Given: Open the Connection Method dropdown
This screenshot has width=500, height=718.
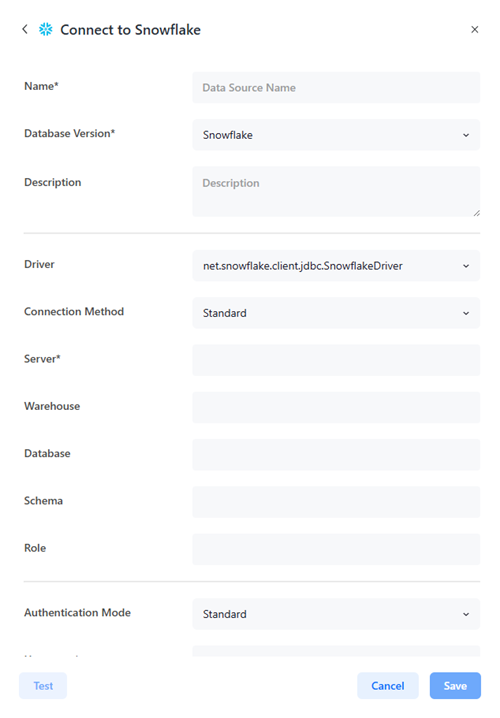Looking at the screenshot, I should [x=336, y=313].
